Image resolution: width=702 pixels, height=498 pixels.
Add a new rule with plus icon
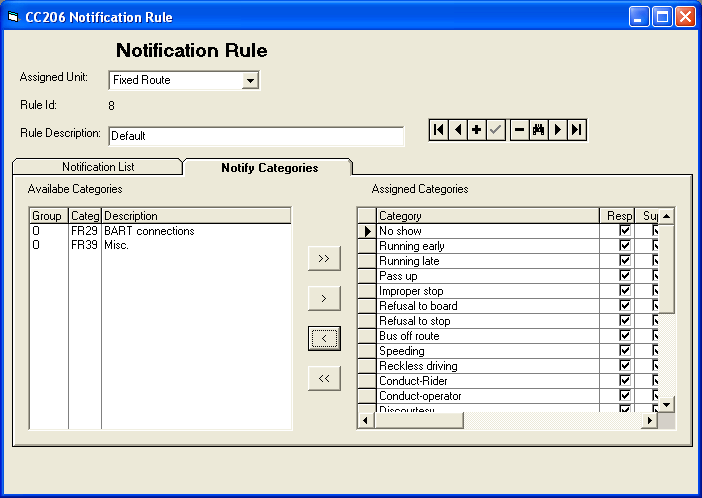(x=476, y=130)
